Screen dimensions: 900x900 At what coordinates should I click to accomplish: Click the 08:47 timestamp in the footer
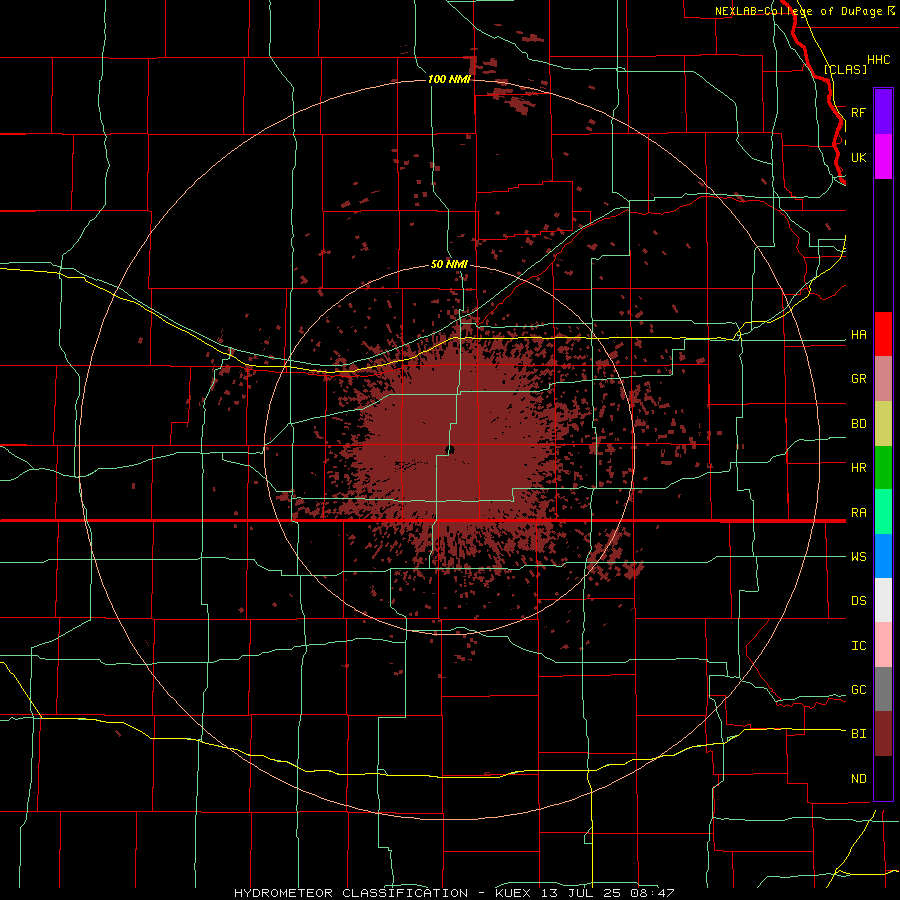click(x=651, y=893)
